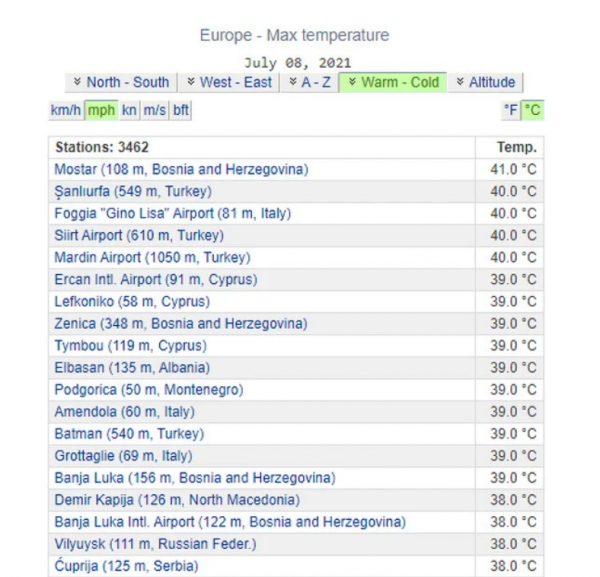This screenshot has width=600, height=577.
Task: Switch temperature to Fahrenheit
Action: 511,110
